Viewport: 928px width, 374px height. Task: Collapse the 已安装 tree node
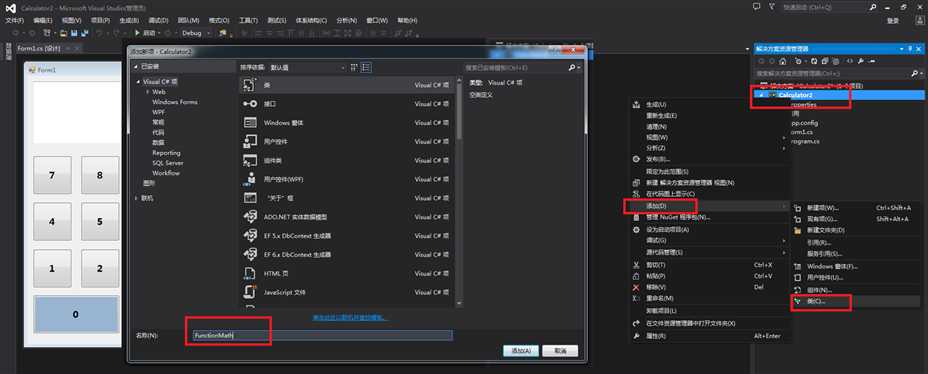click(x=137, y=67)
